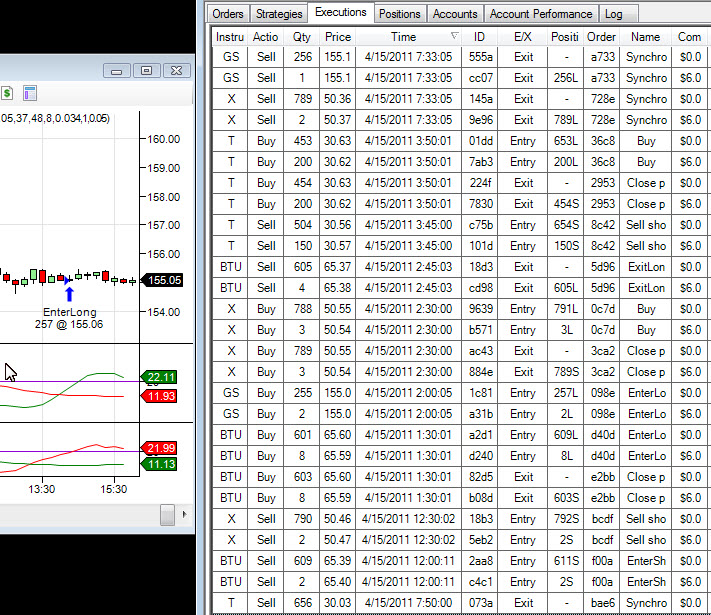Open the Positions tab
The image size is (711, 615).
(x=399, y=14)
